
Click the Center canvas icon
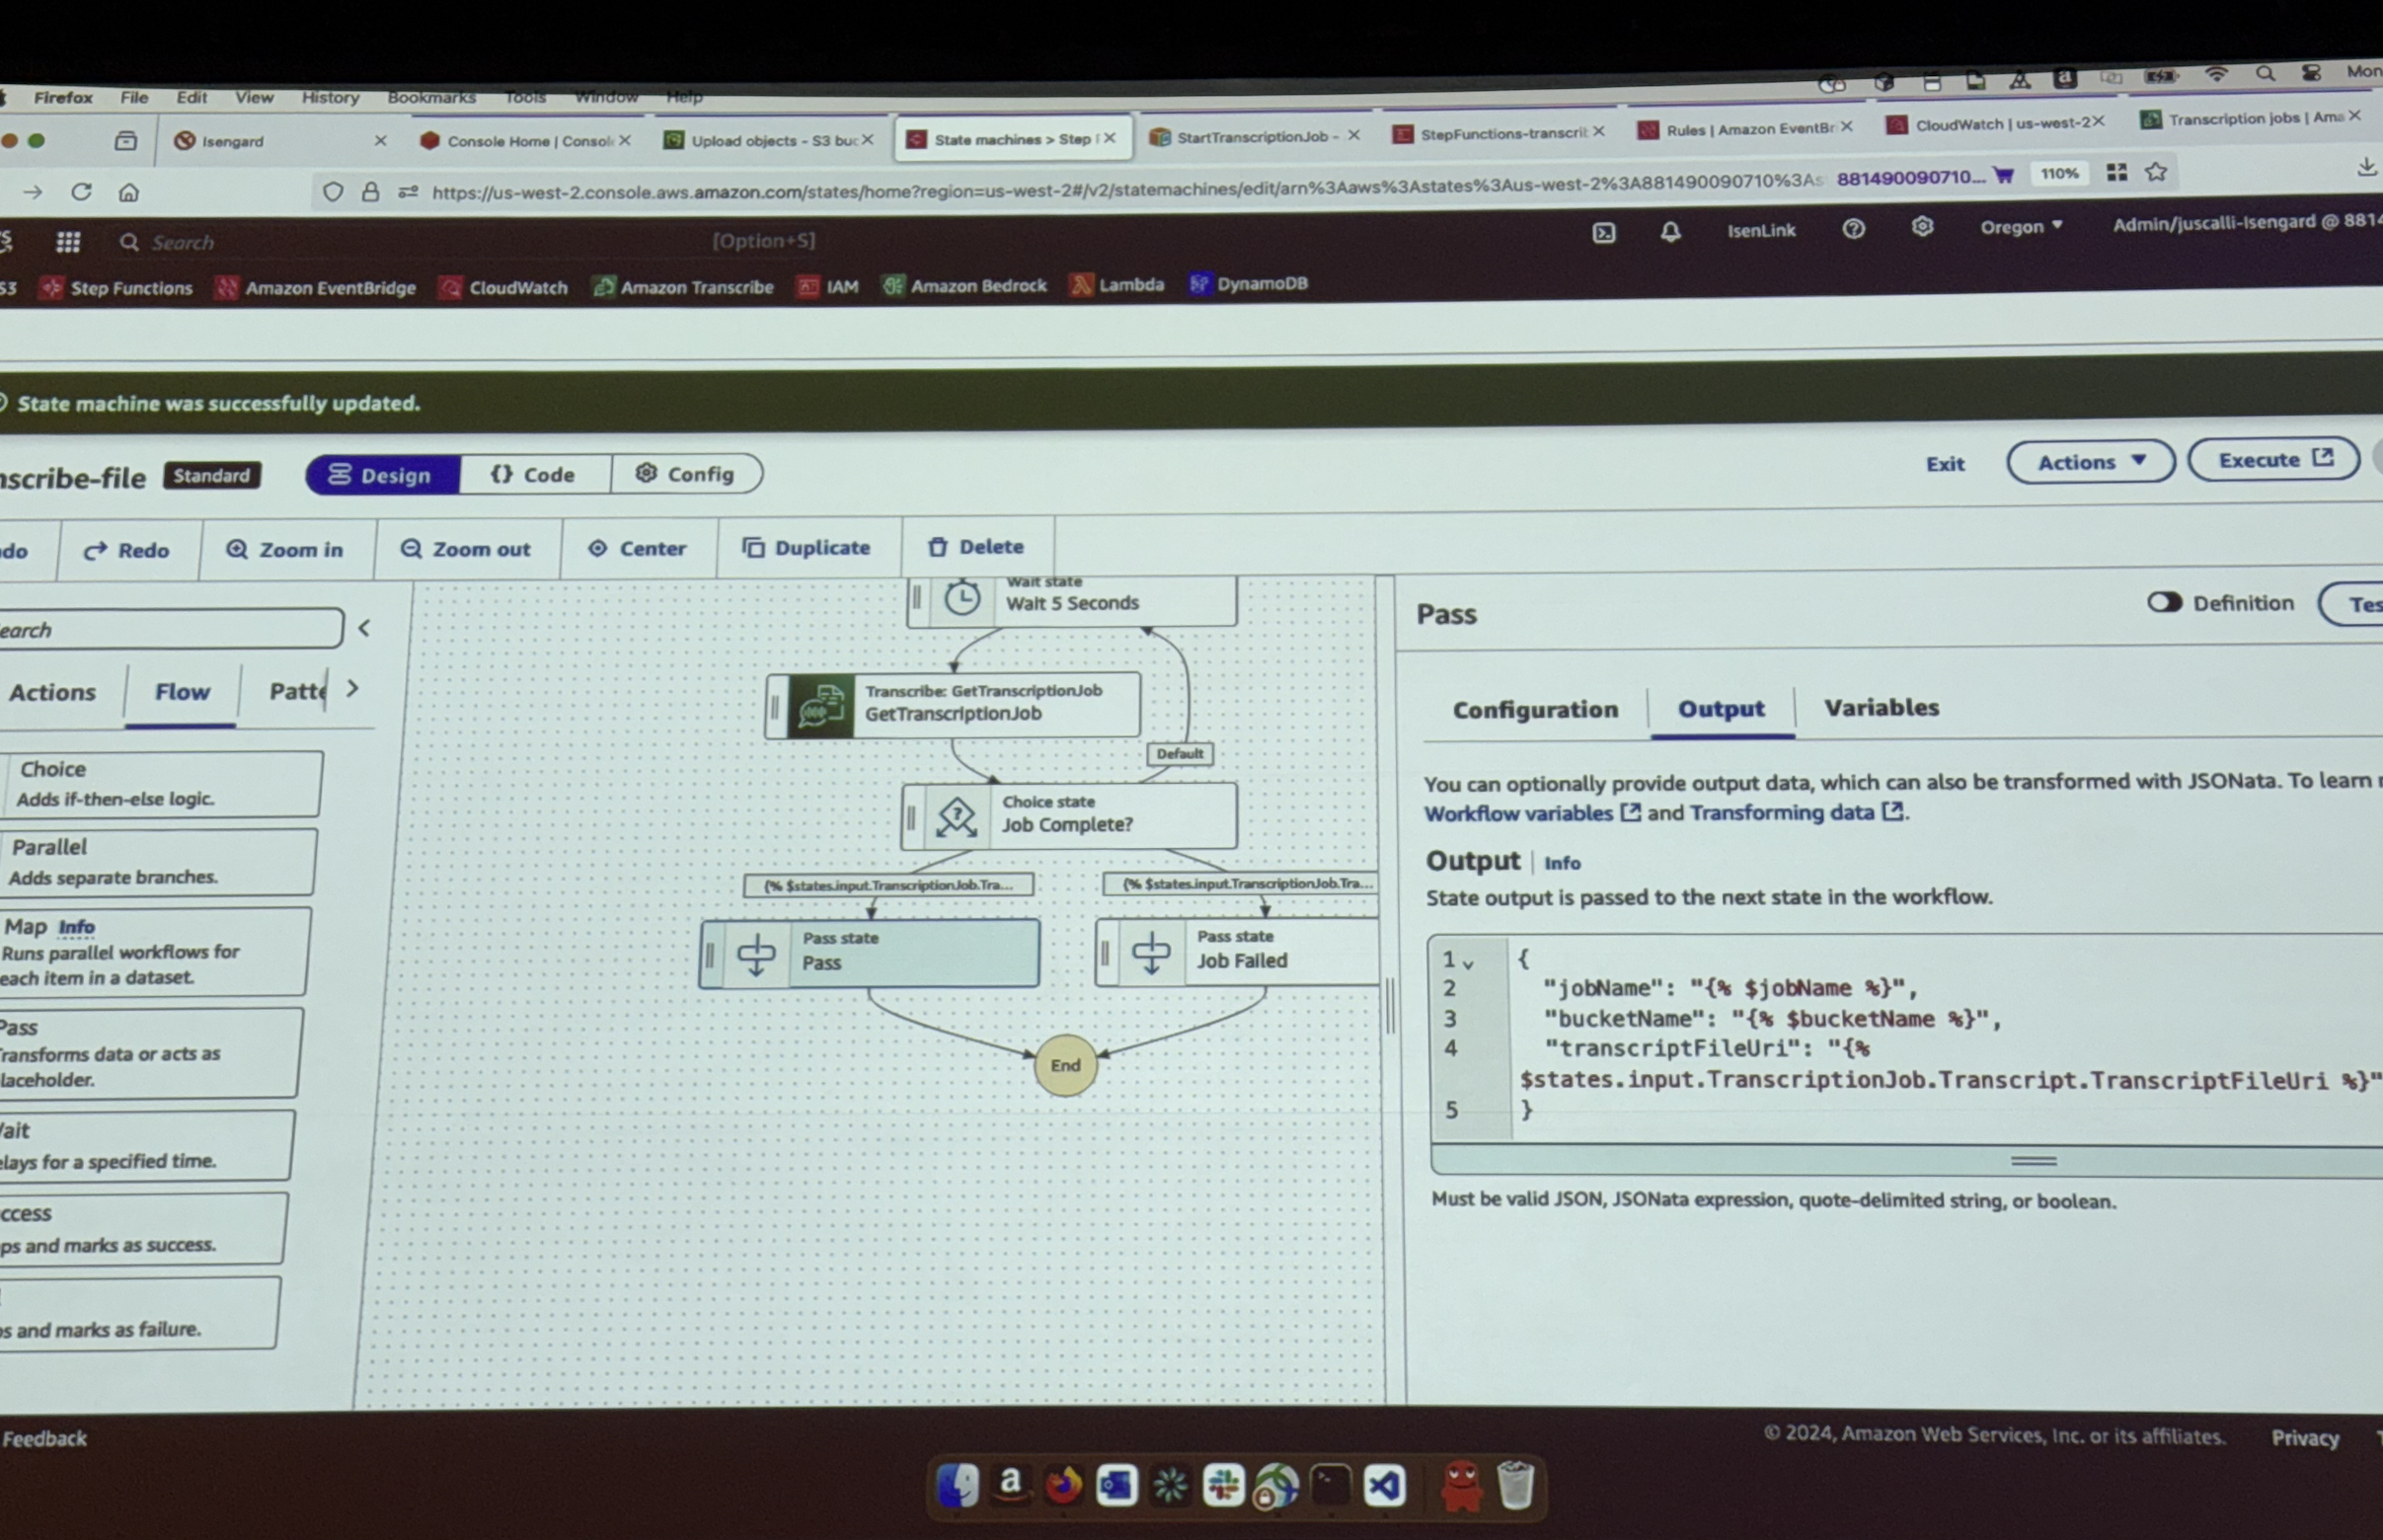pos(598,548)
